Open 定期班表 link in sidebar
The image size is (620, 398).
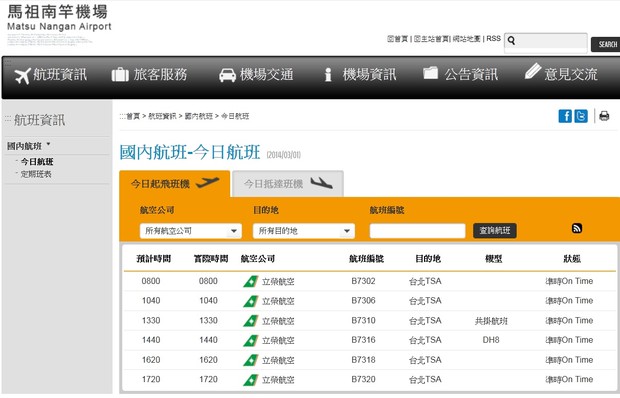coord(36,174)
